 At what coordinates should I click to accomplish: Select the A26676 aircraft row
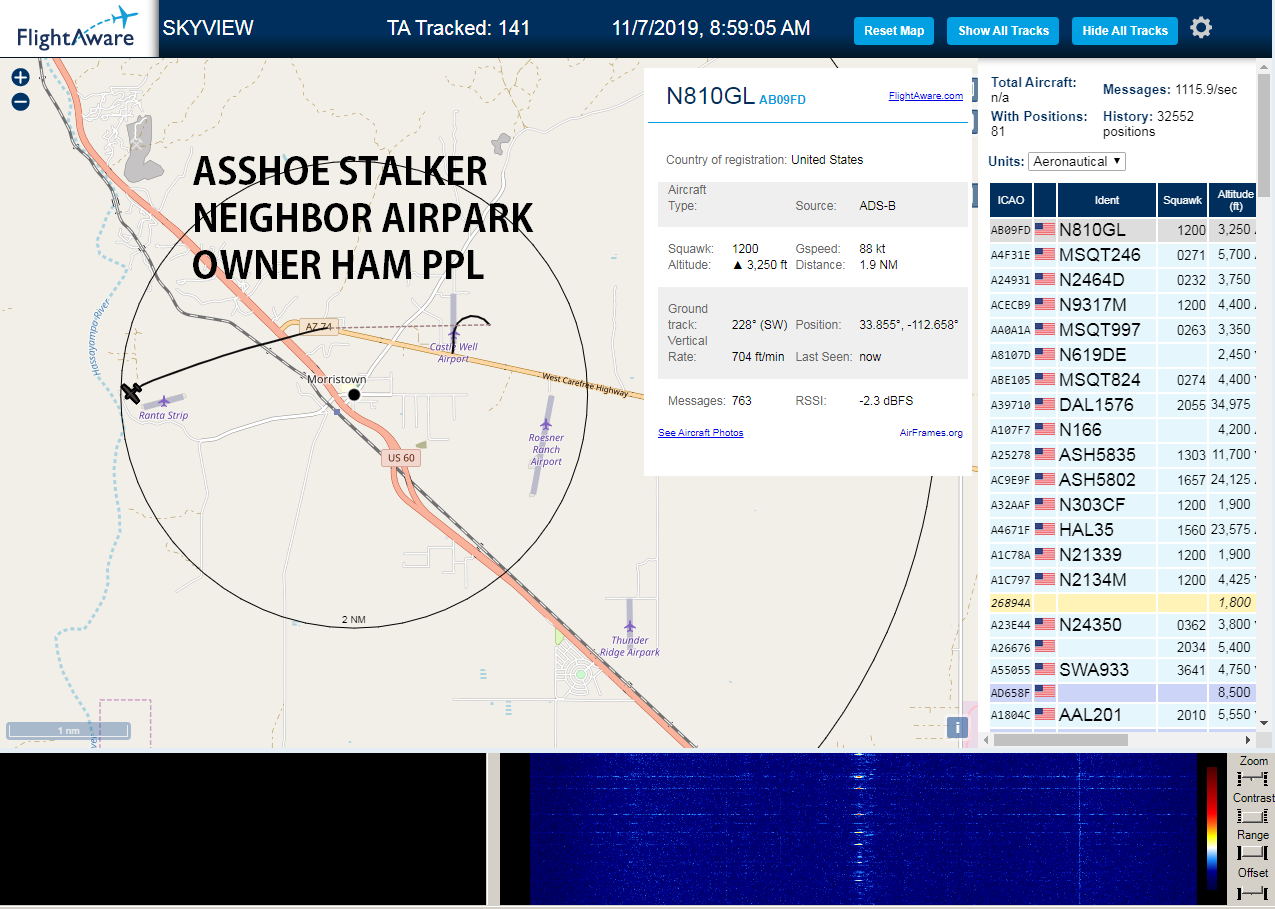click(x=1123, y=647)
